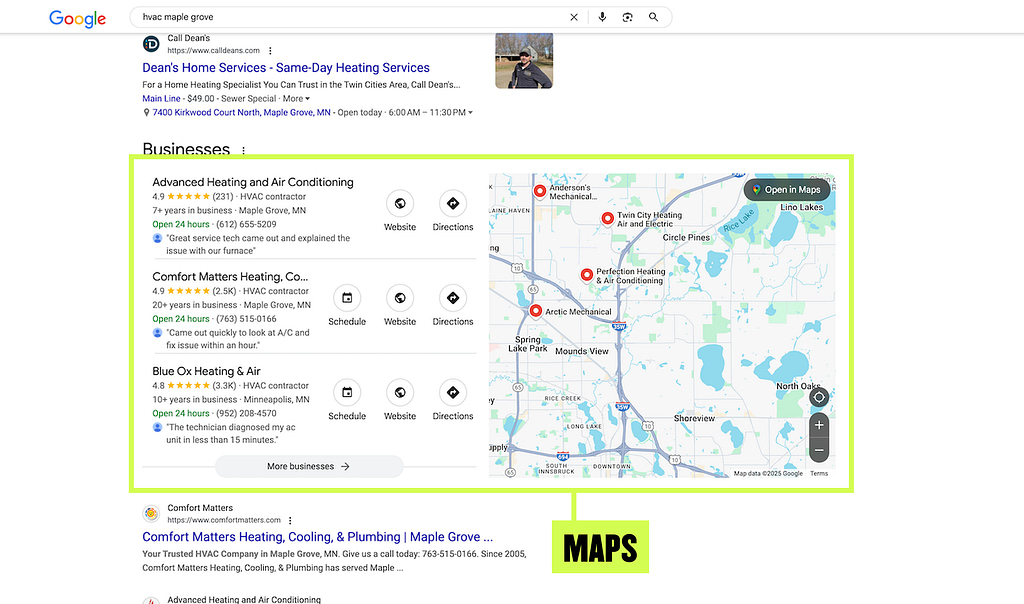Click the my-location compass icon on the map
1024x604 pixels.
(819, 397)
